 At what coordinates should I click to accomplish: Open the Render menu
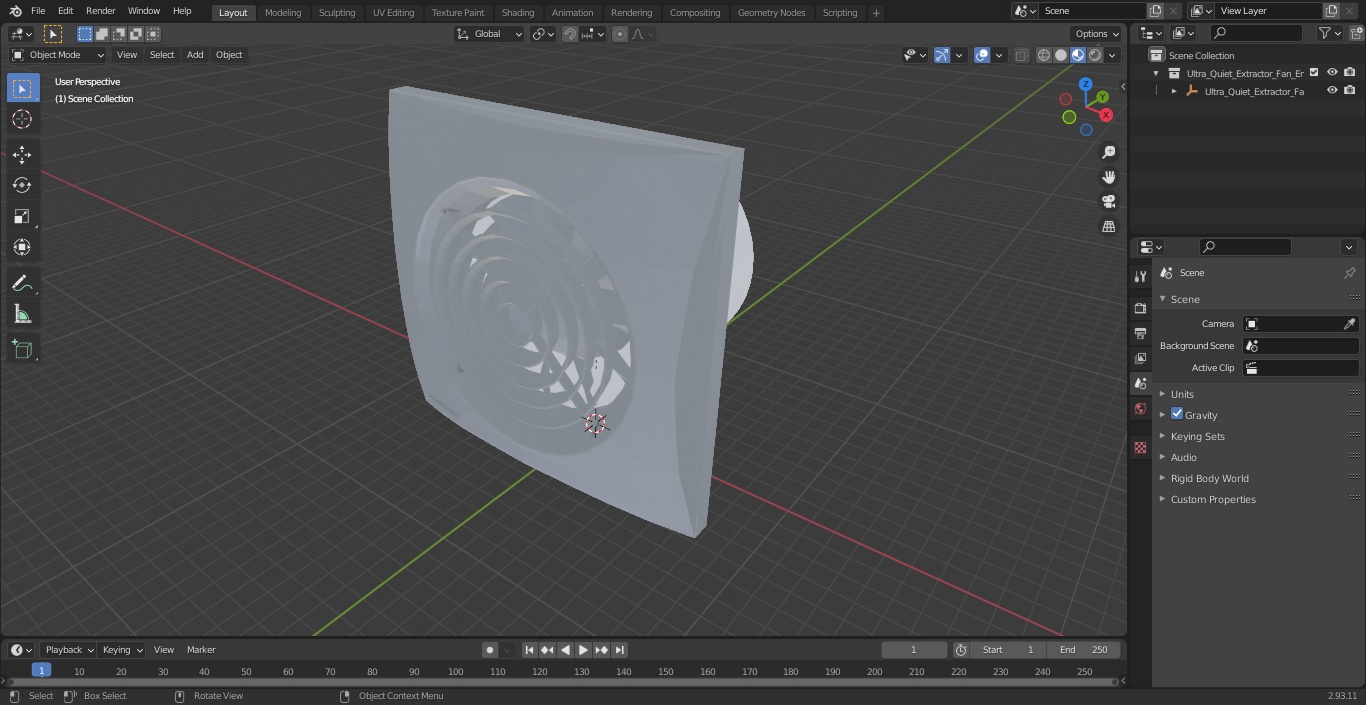pyautogui.click(x=100, y=11)
